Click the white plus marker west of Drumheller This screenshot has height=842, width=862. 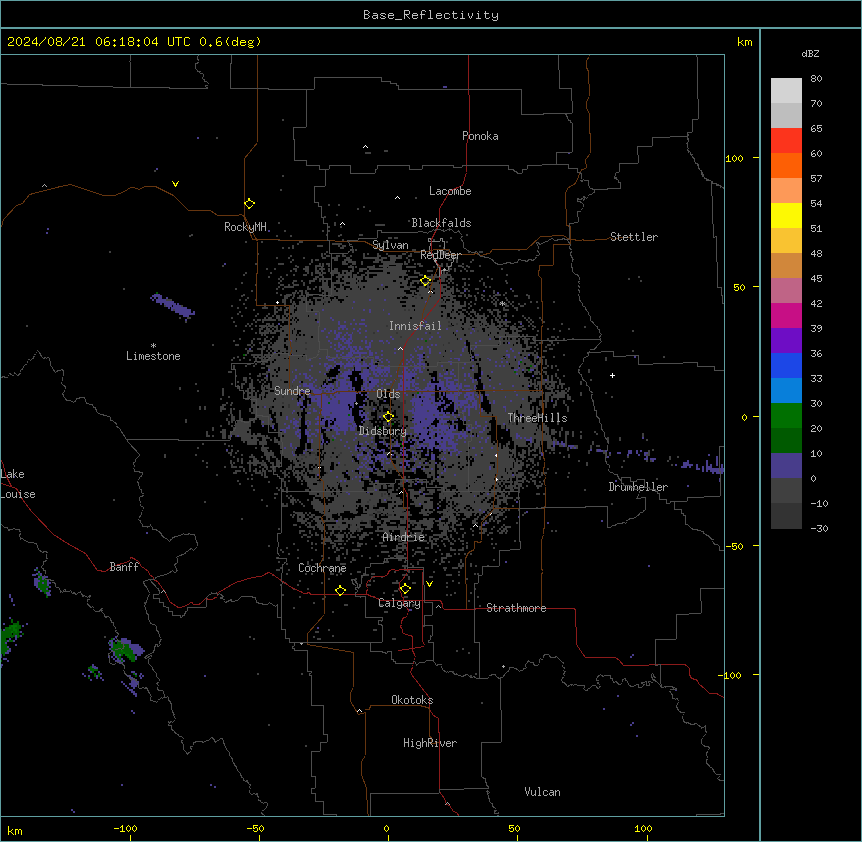click(612, 375)
